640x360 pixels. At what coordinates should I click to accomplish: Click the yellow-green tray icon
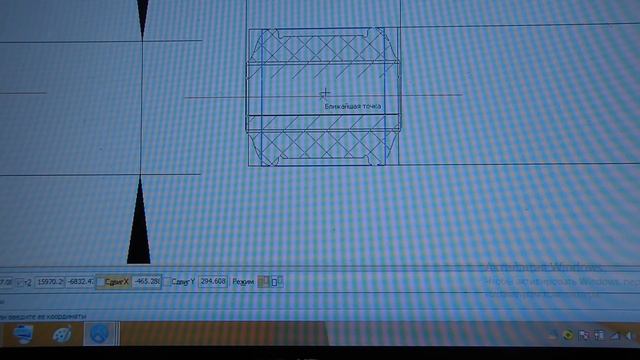(x=568, y=336)
